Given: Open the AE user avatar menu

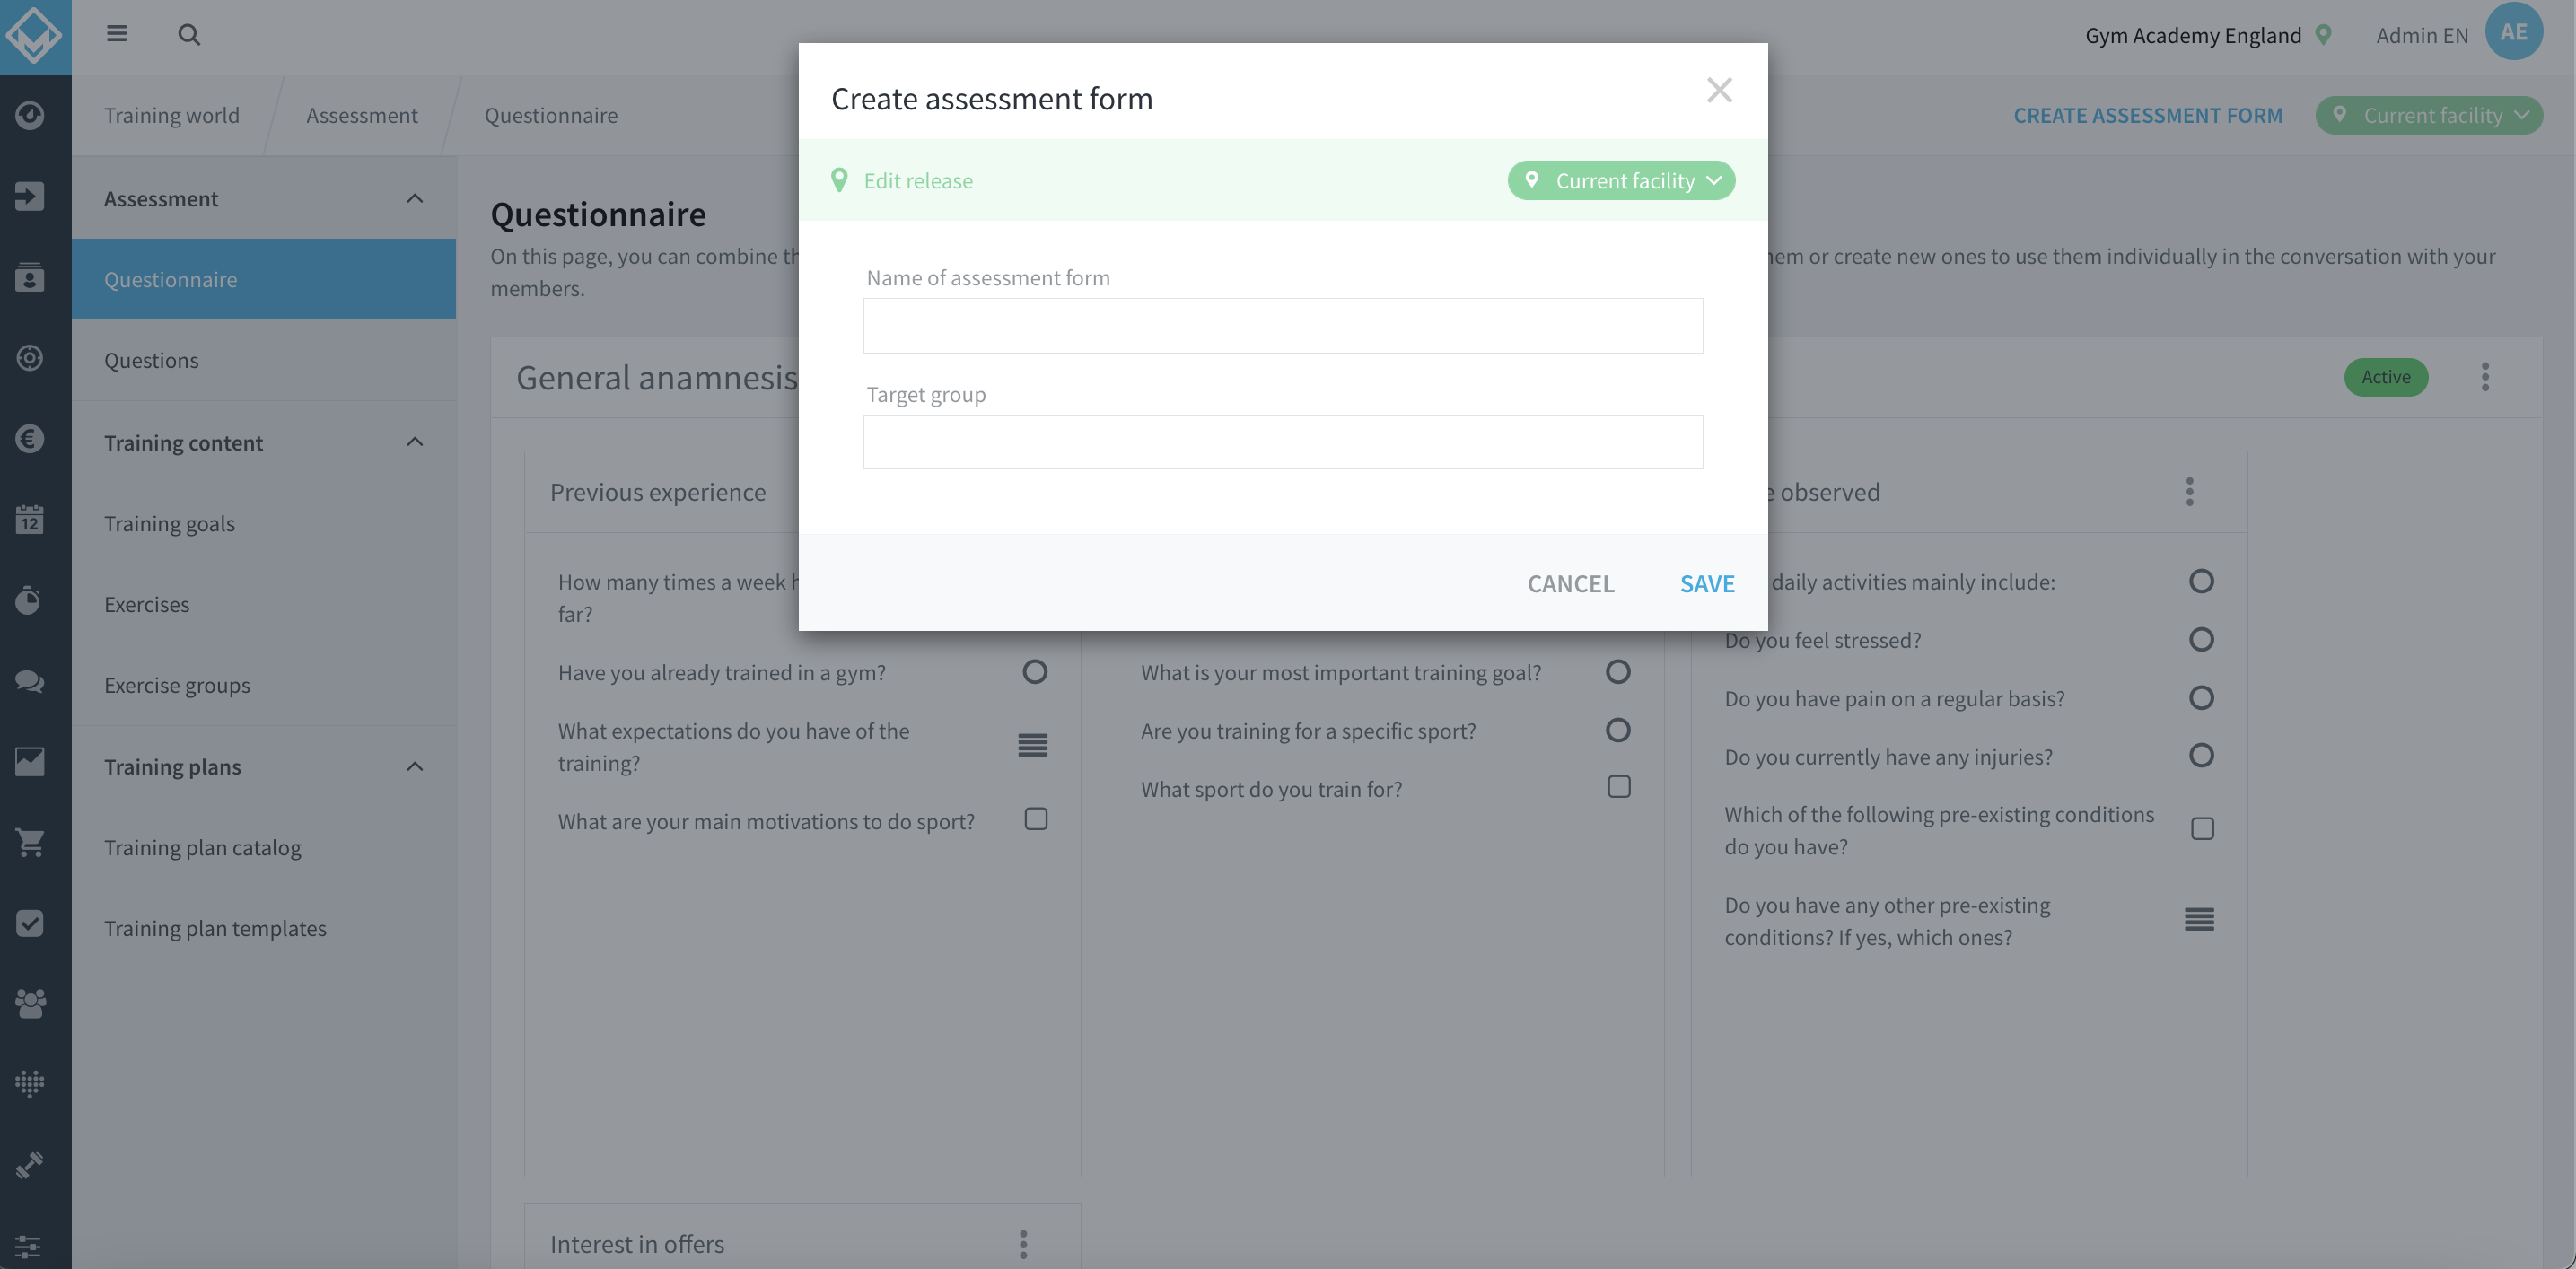Looking at the screenshot, I should point(2513,31).
